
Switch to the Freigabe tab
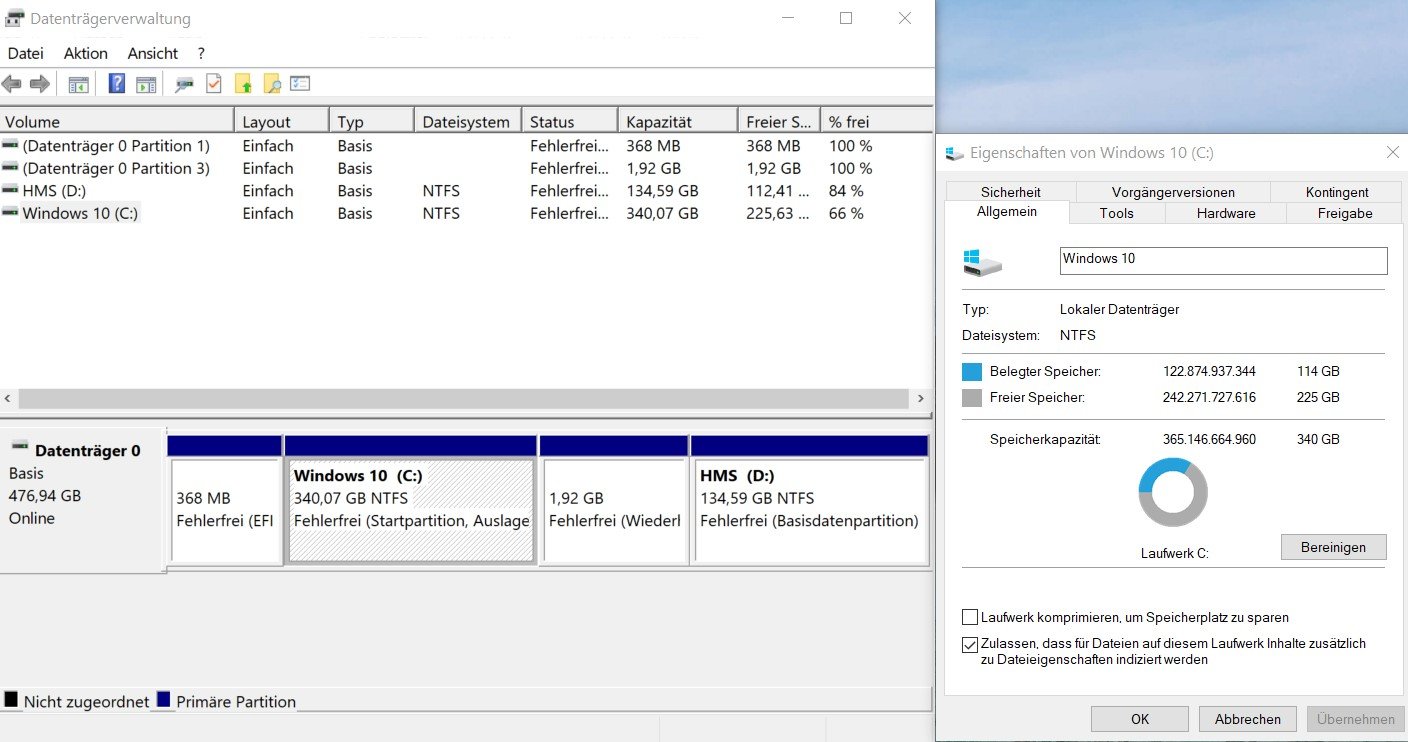(x=1345, y=213)
